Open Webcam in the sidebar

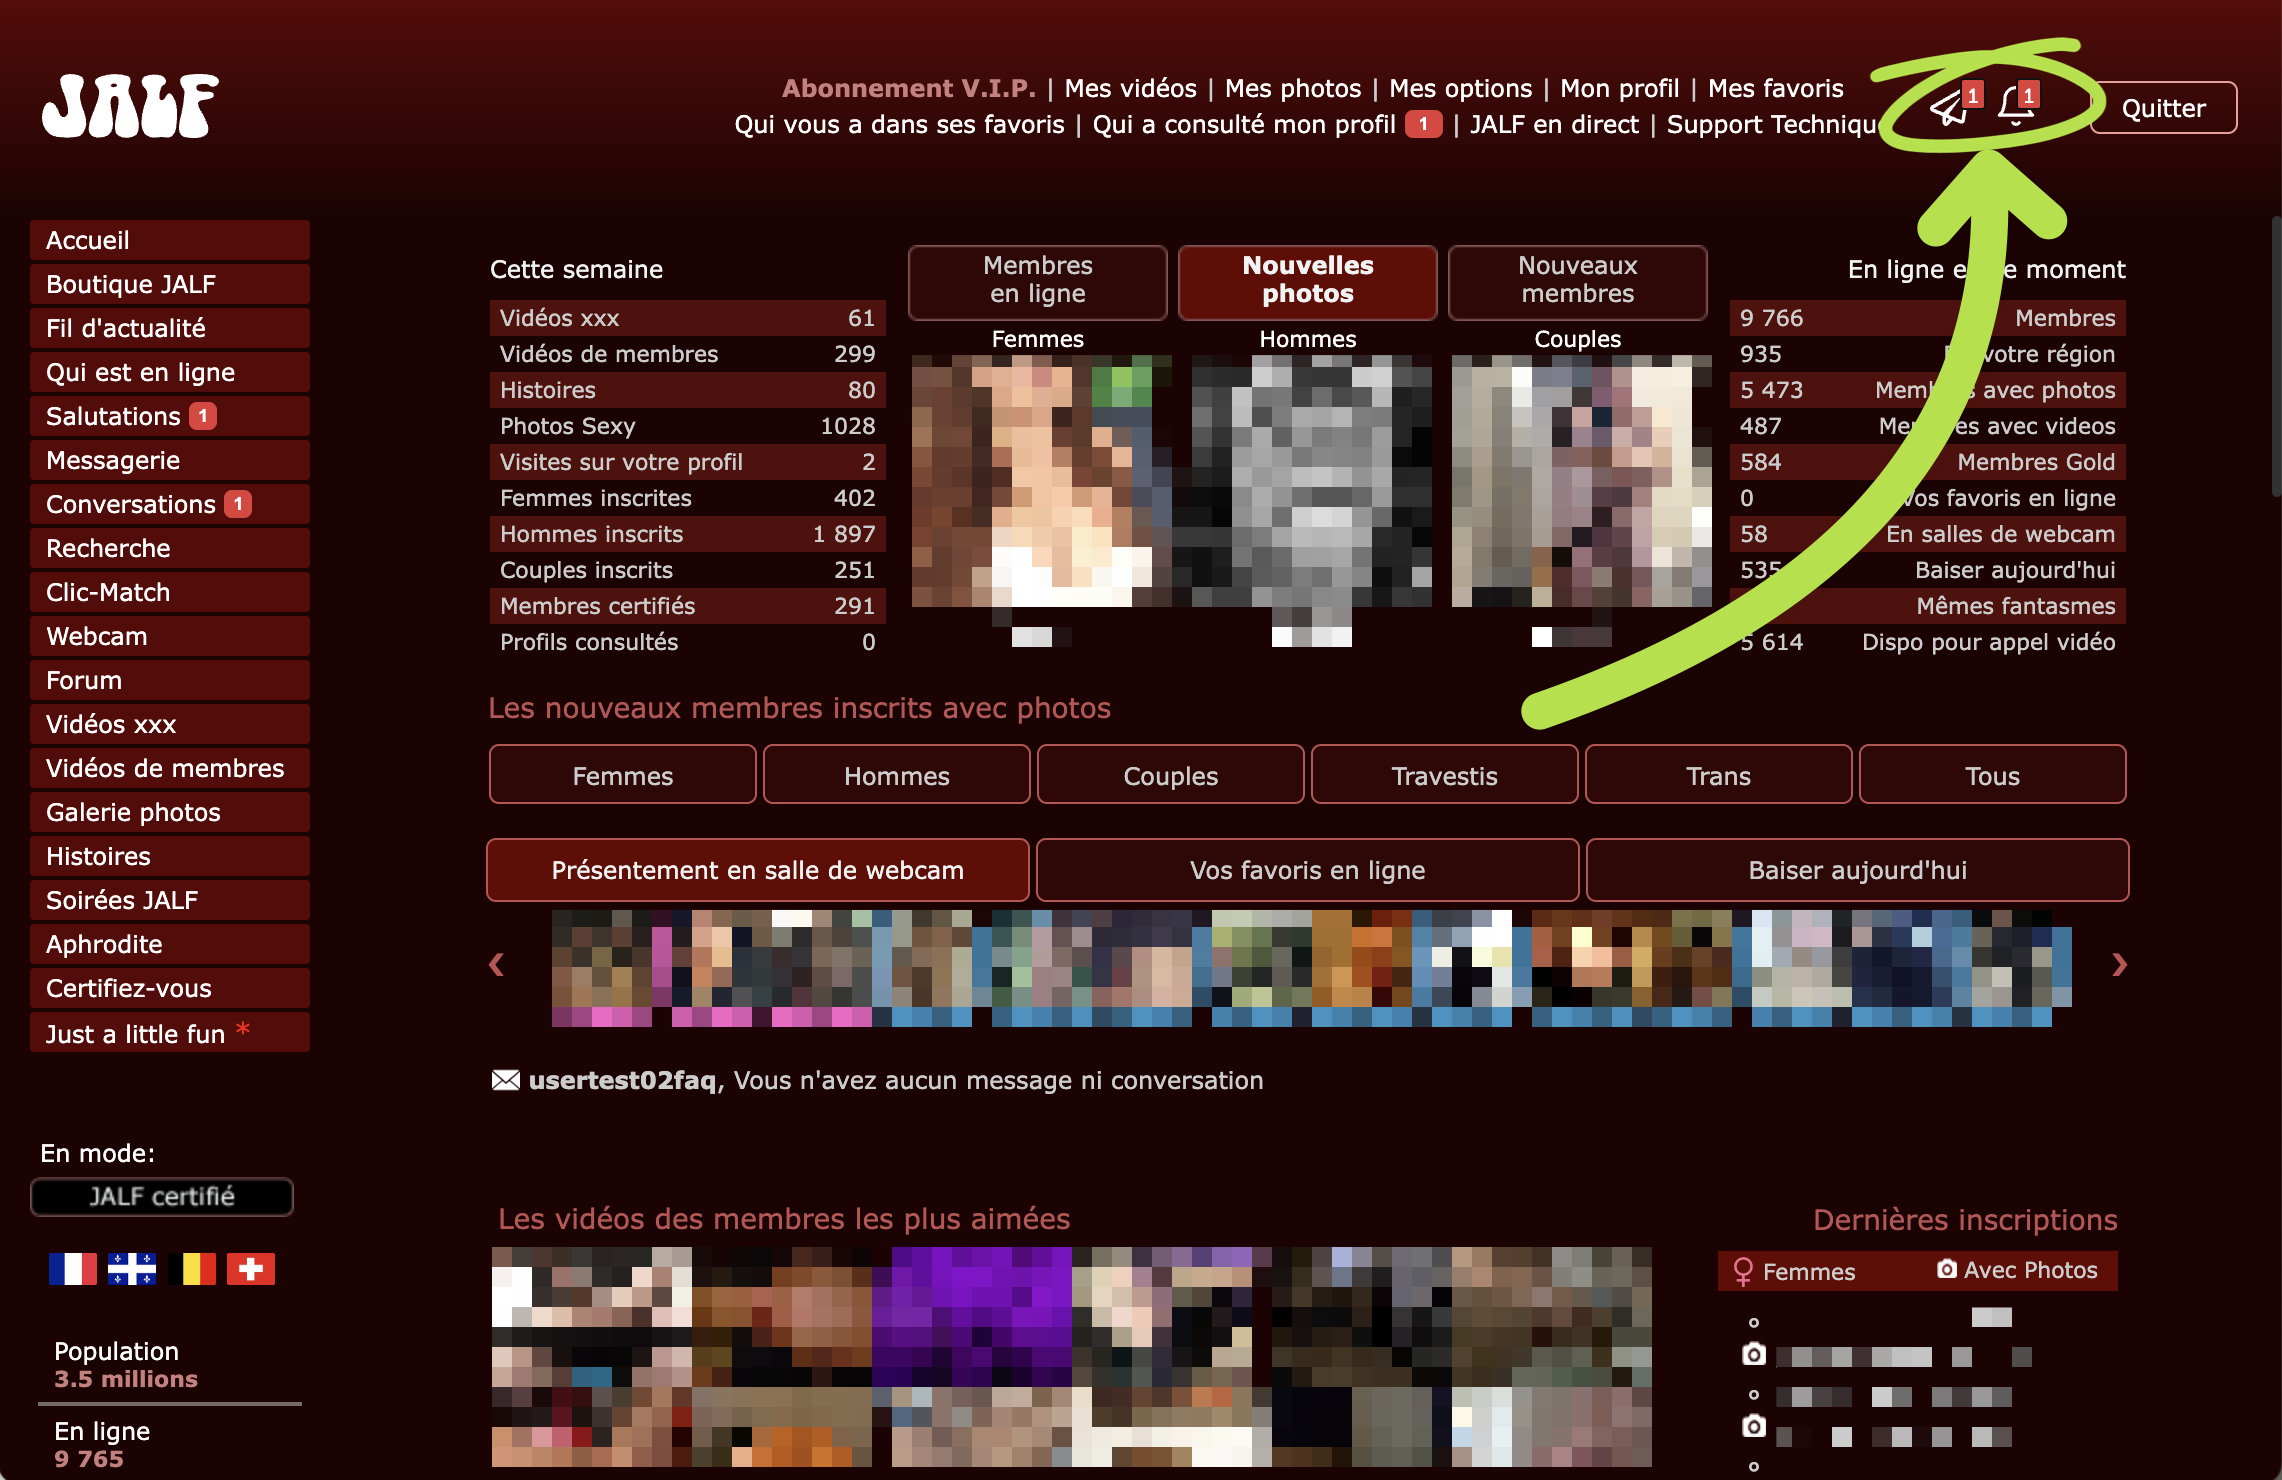coord(170,636)
